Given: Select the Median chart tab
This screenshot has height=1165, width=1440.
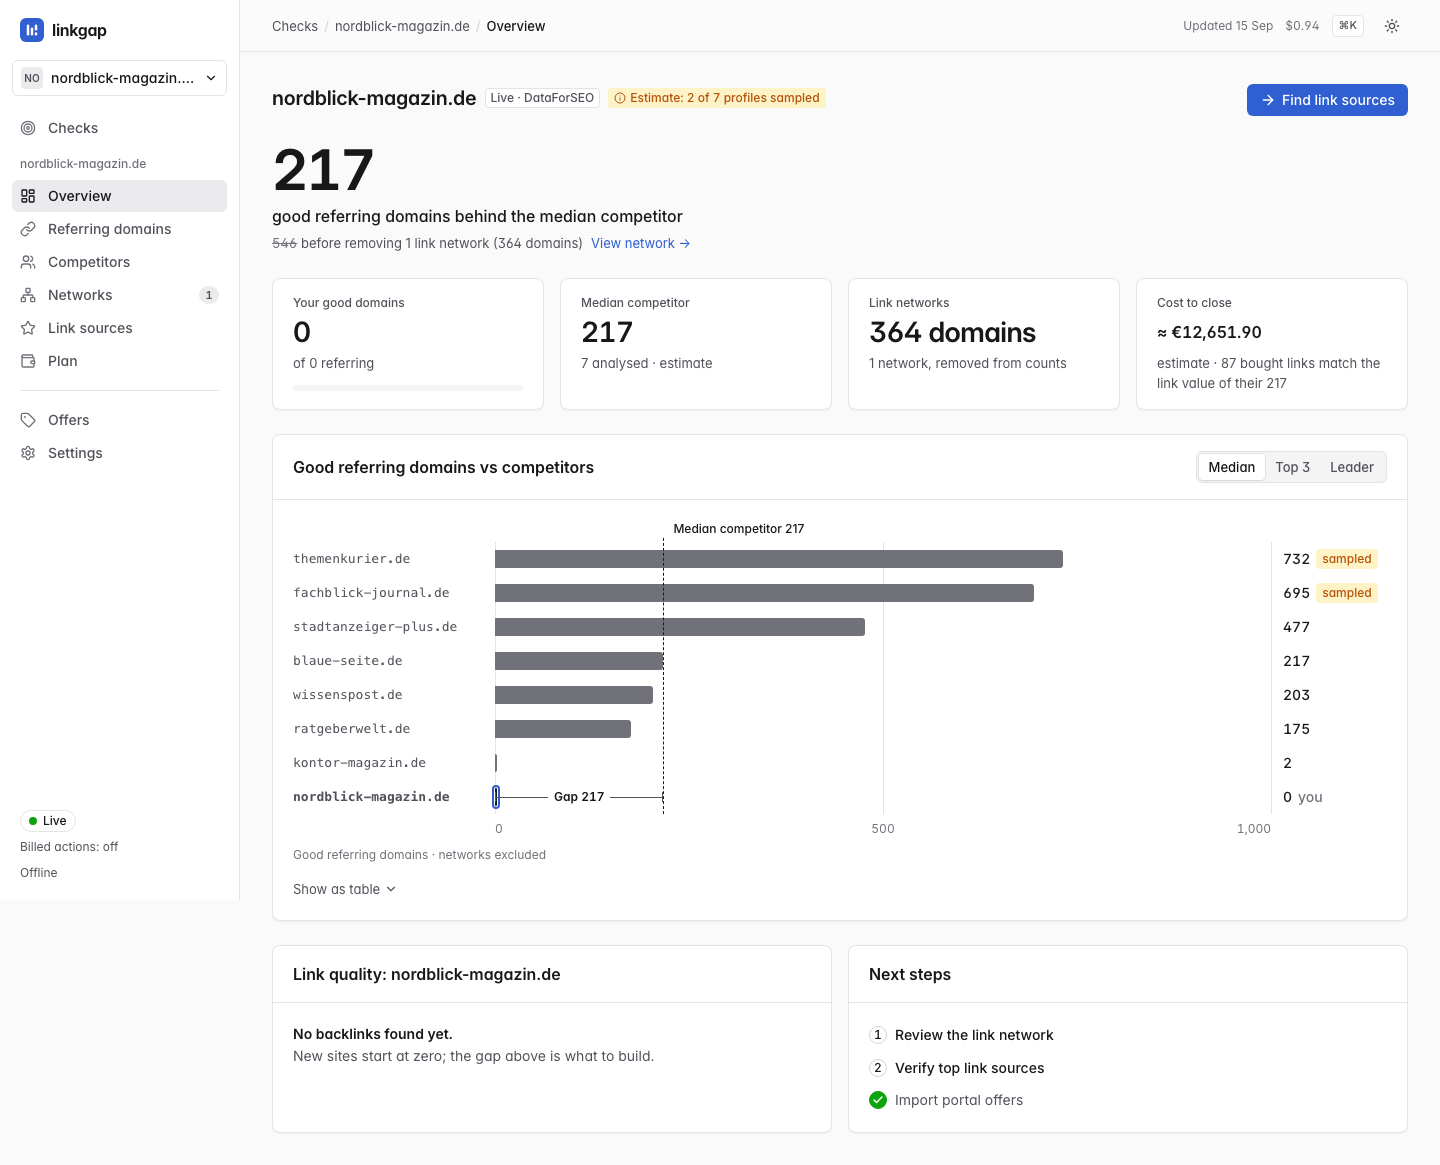Looking at the screenshot, I should point(1231,467).
